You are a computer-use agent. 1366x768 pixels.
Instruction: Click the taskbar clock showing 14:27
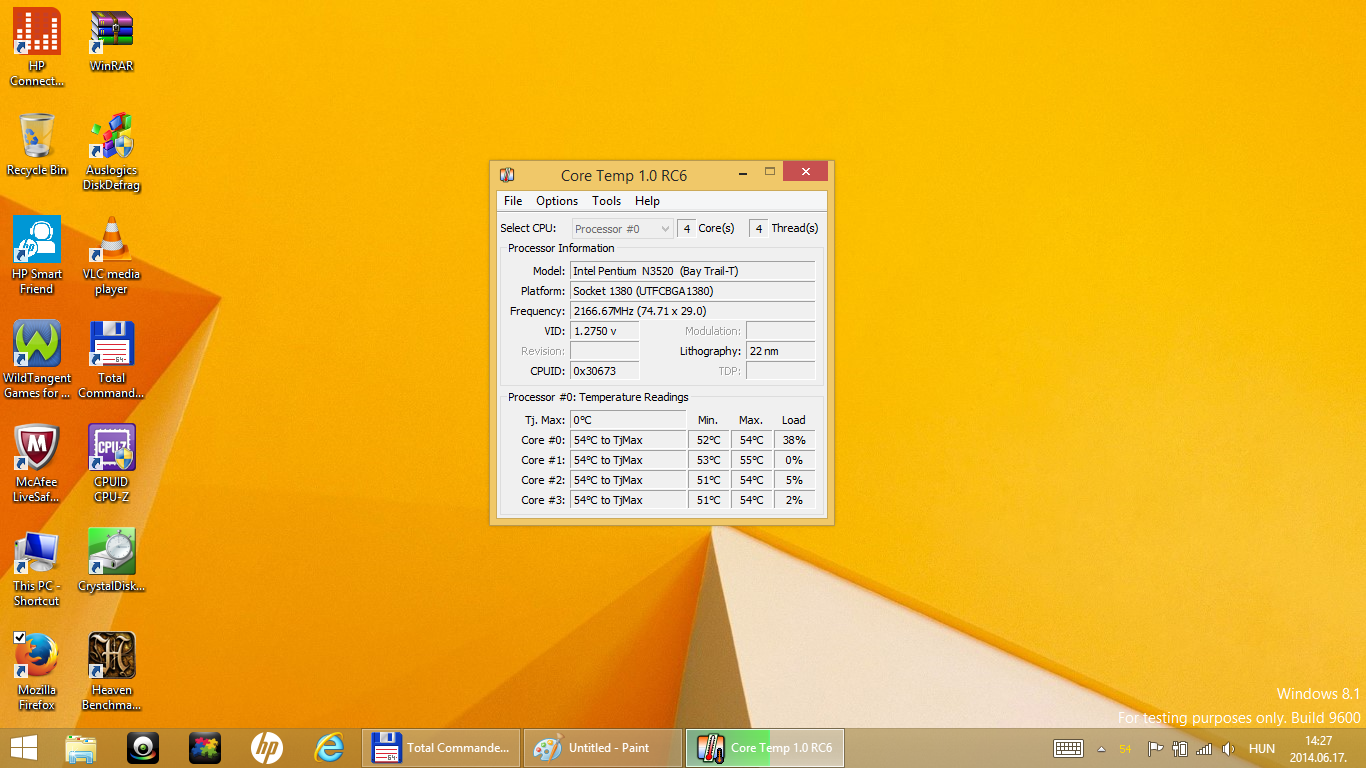coord(1319,748)
